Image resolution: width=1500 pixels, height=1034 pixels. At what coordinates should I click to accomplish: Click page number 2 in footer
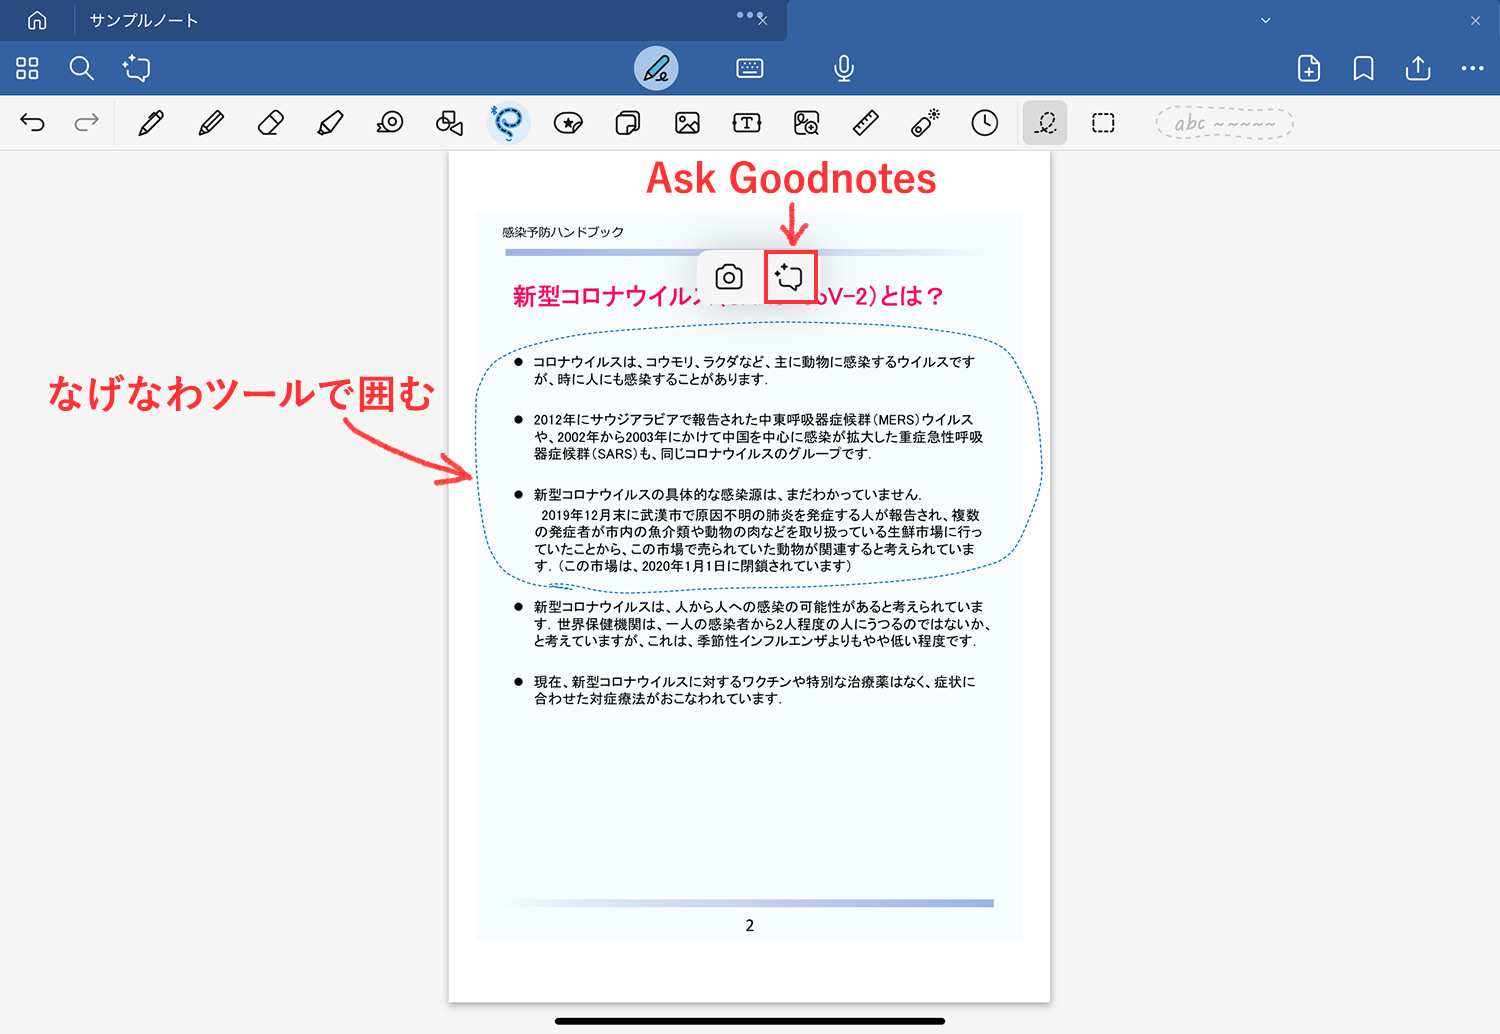point(750,926)
